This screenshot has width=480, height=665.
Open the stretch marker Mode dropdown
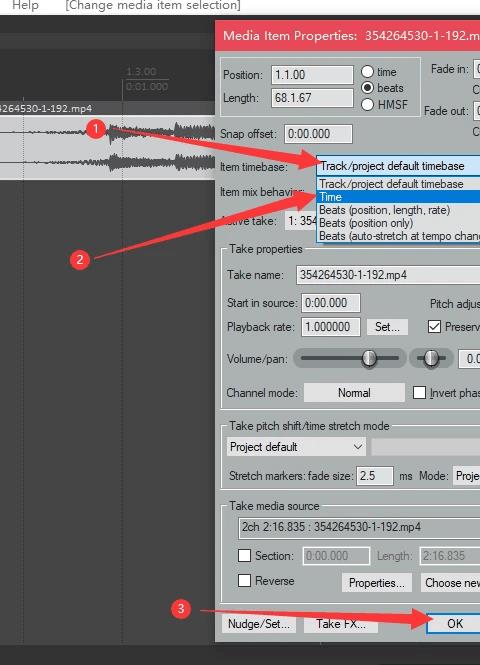(x=466, y=476)
